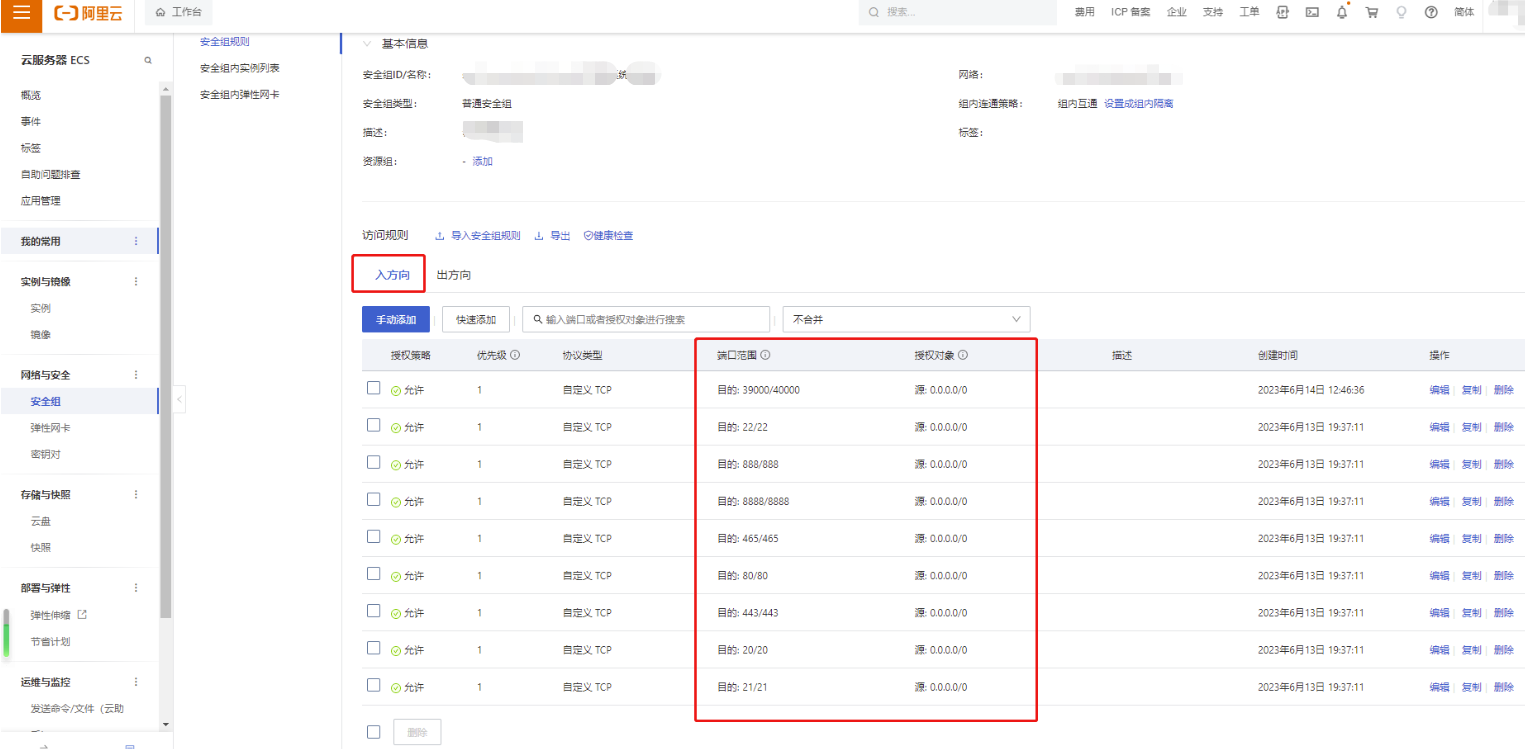
Task: Tick the checkbox for port 443/443 rule
Action: point(373,611)
